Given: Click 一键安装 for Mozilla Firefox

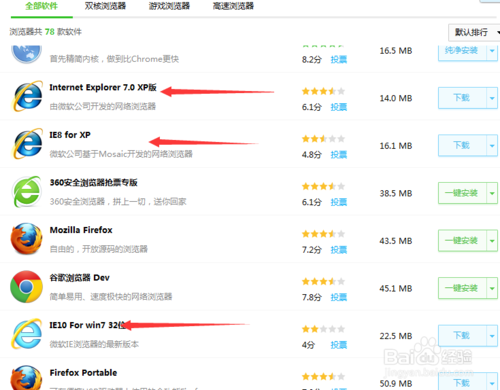Looking at the screenshot, I should point(462,241).
